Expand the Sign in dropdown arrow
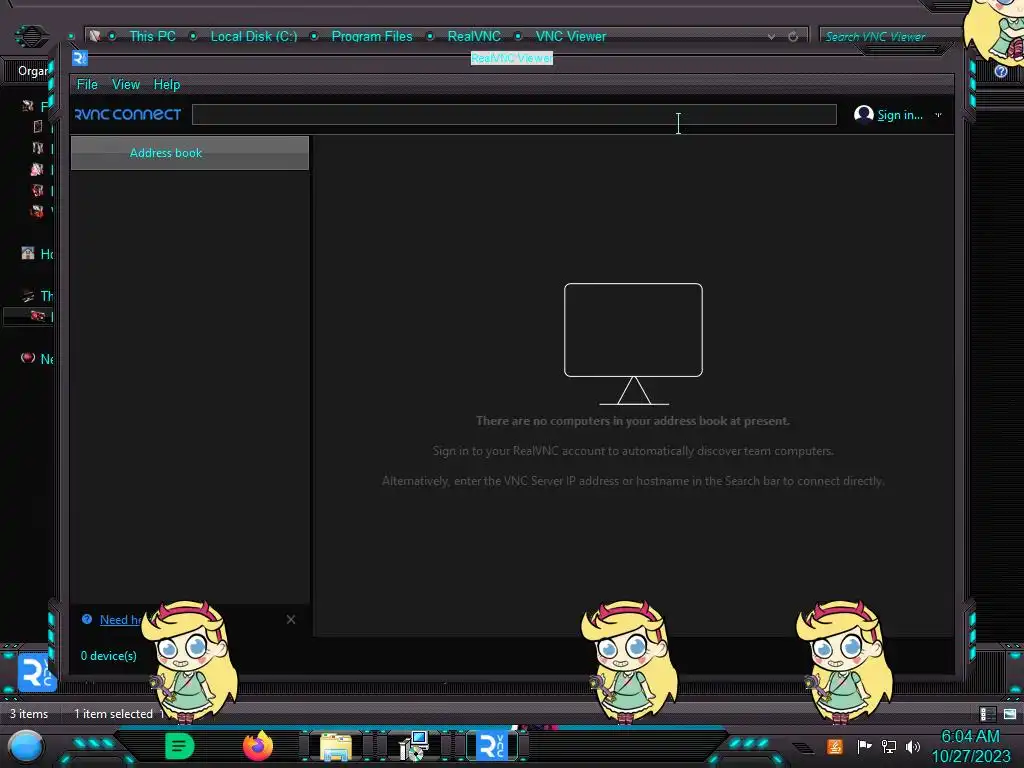Screen dimensions: 1024x768 click(938, 115)
